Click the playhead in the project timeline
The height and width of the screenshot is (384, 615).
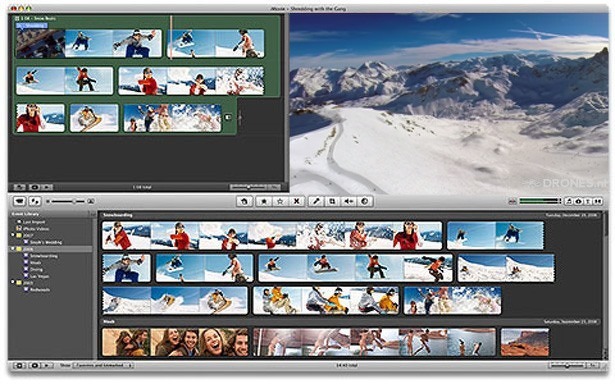click(171, 37)
